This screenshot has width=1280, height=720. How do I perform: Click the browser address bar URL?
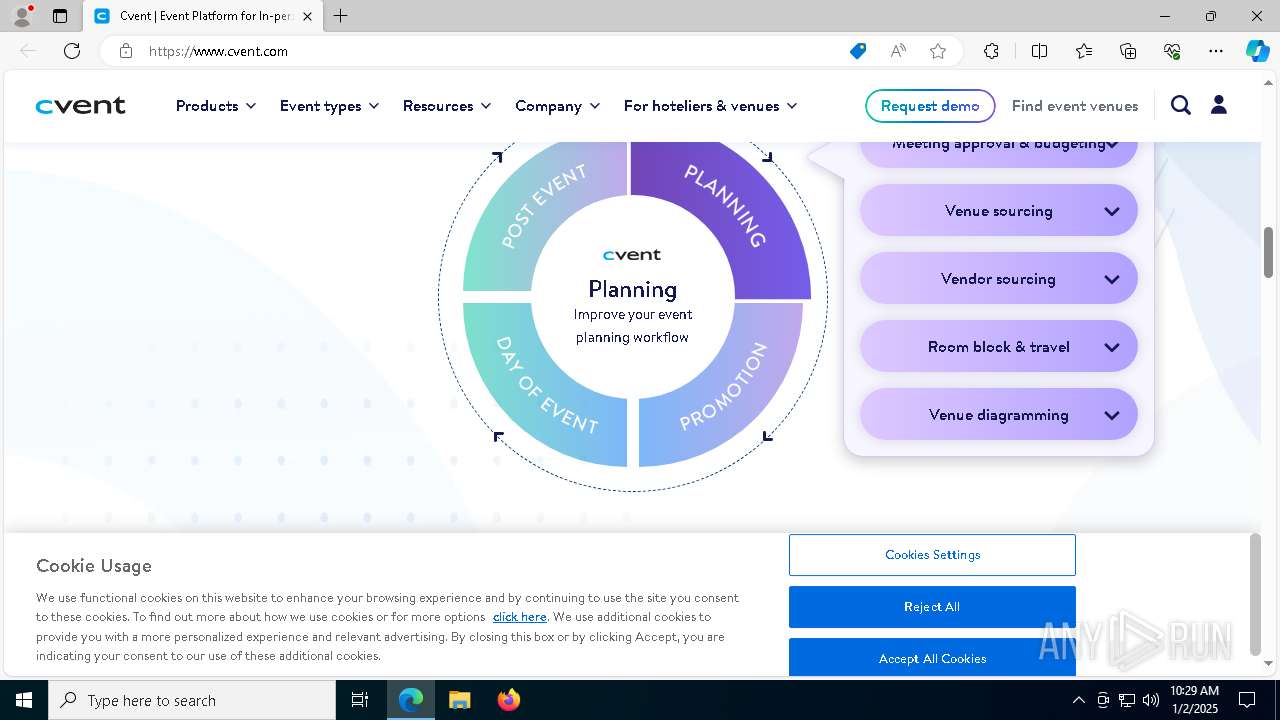click(x=218, y=51)
